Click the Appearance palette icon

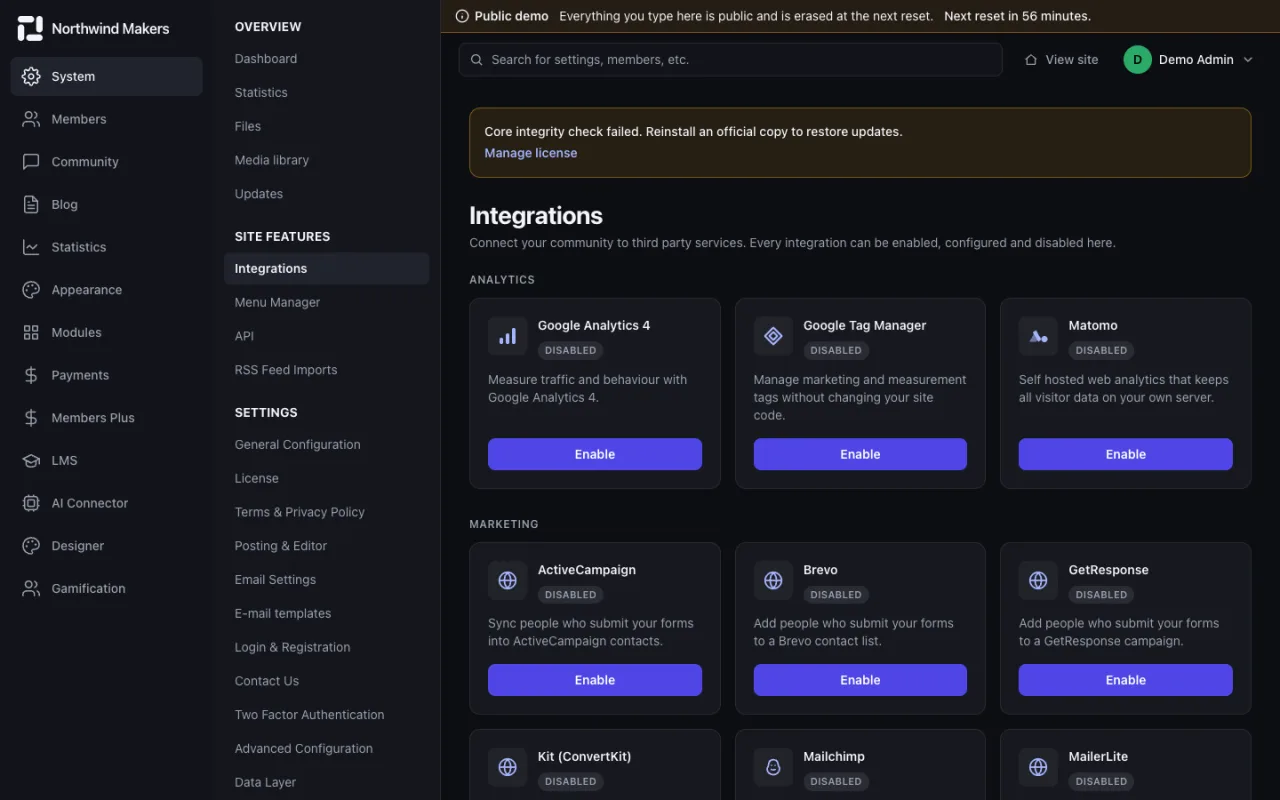pyautogui.click(x=31, y=290)
